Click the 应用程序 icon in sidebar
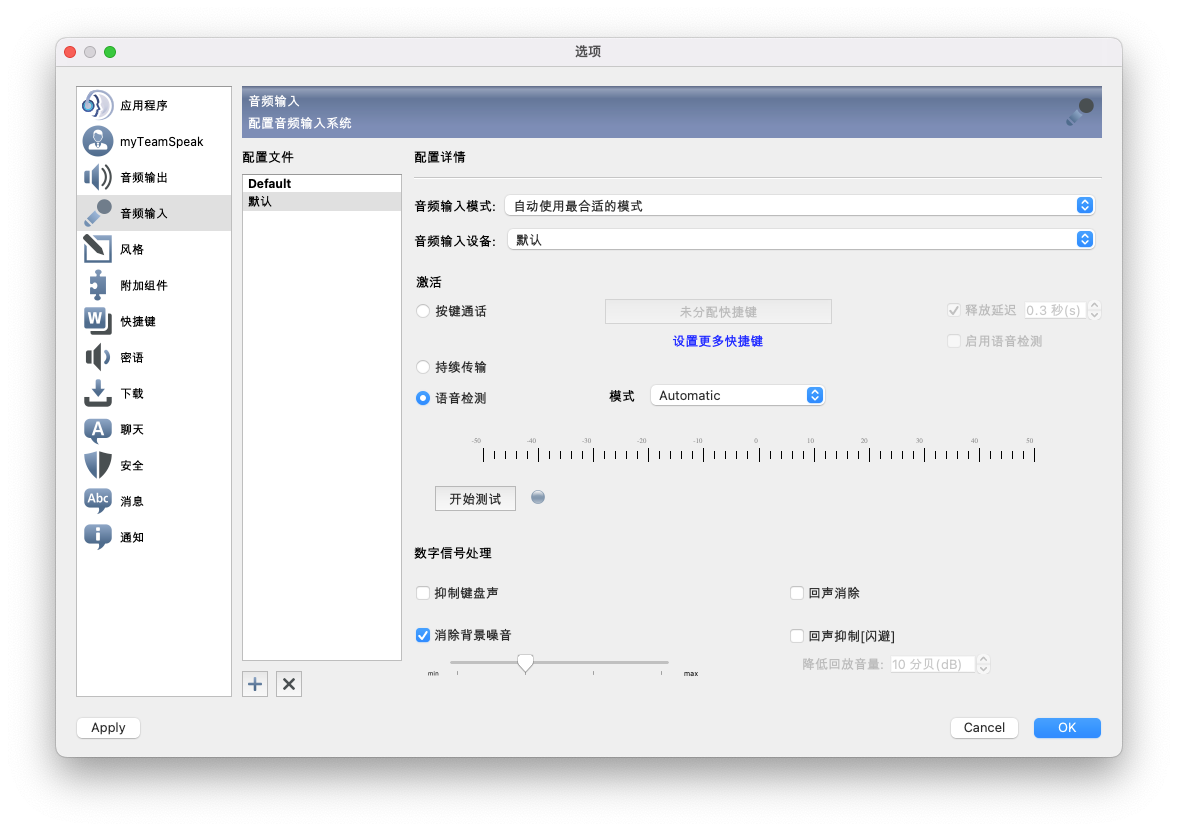The width and height of the screenshot is (1178, 831). point(97,105)
